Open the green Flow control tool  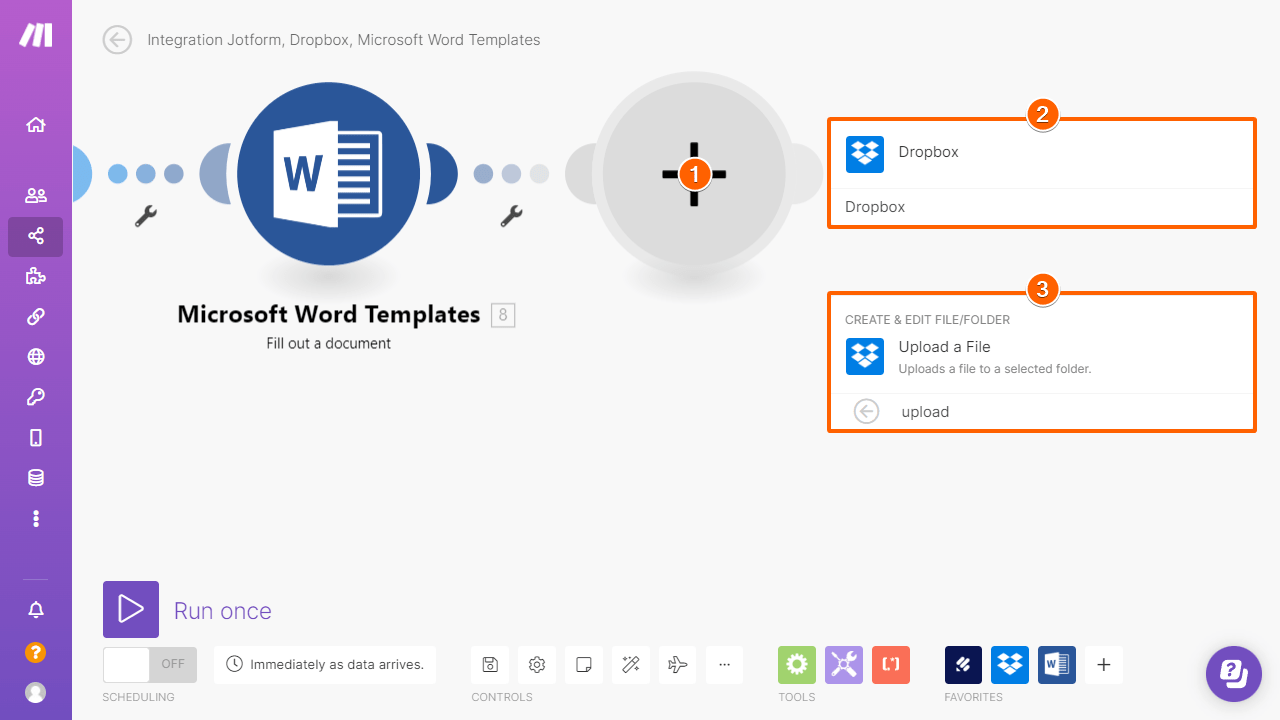click(x=797, y=664)
